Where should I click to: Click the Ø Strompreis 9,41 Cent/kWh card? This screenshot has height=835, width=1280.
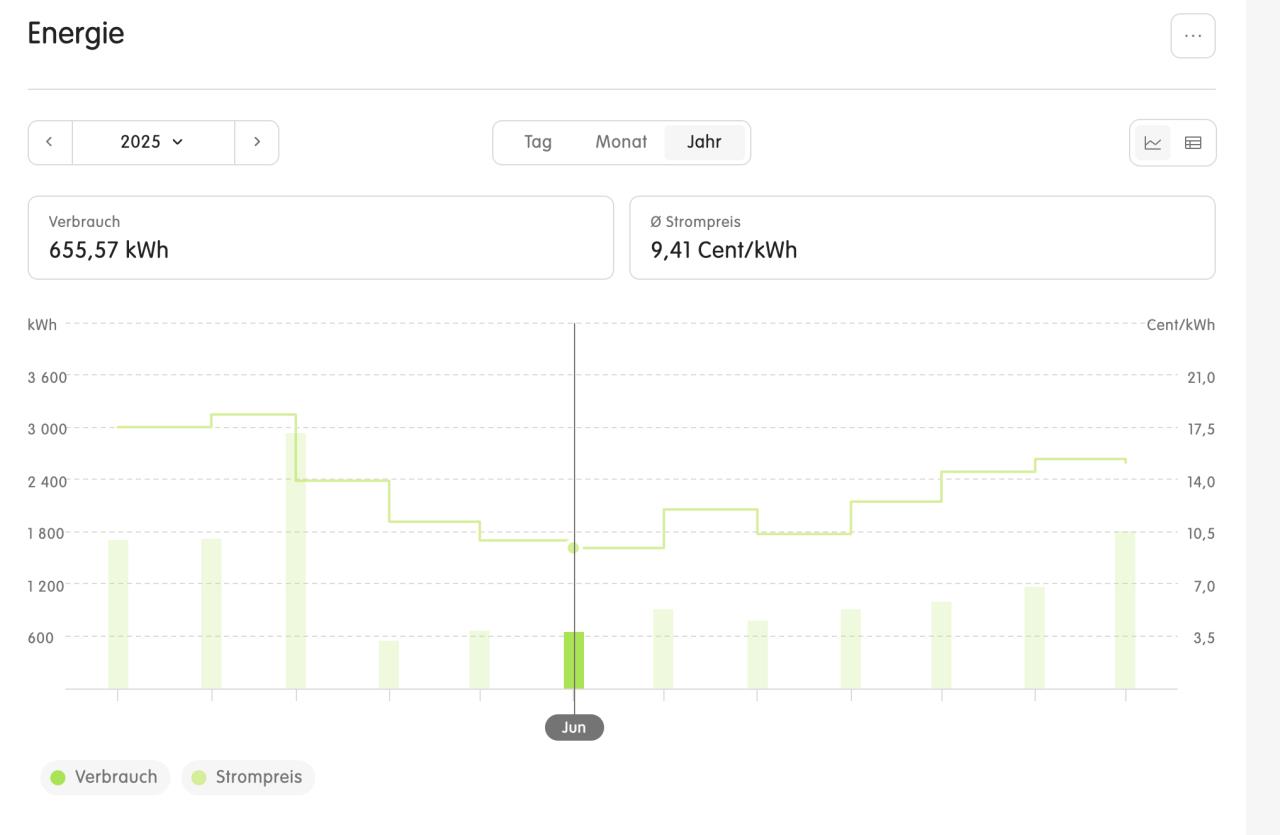[921, 237]
